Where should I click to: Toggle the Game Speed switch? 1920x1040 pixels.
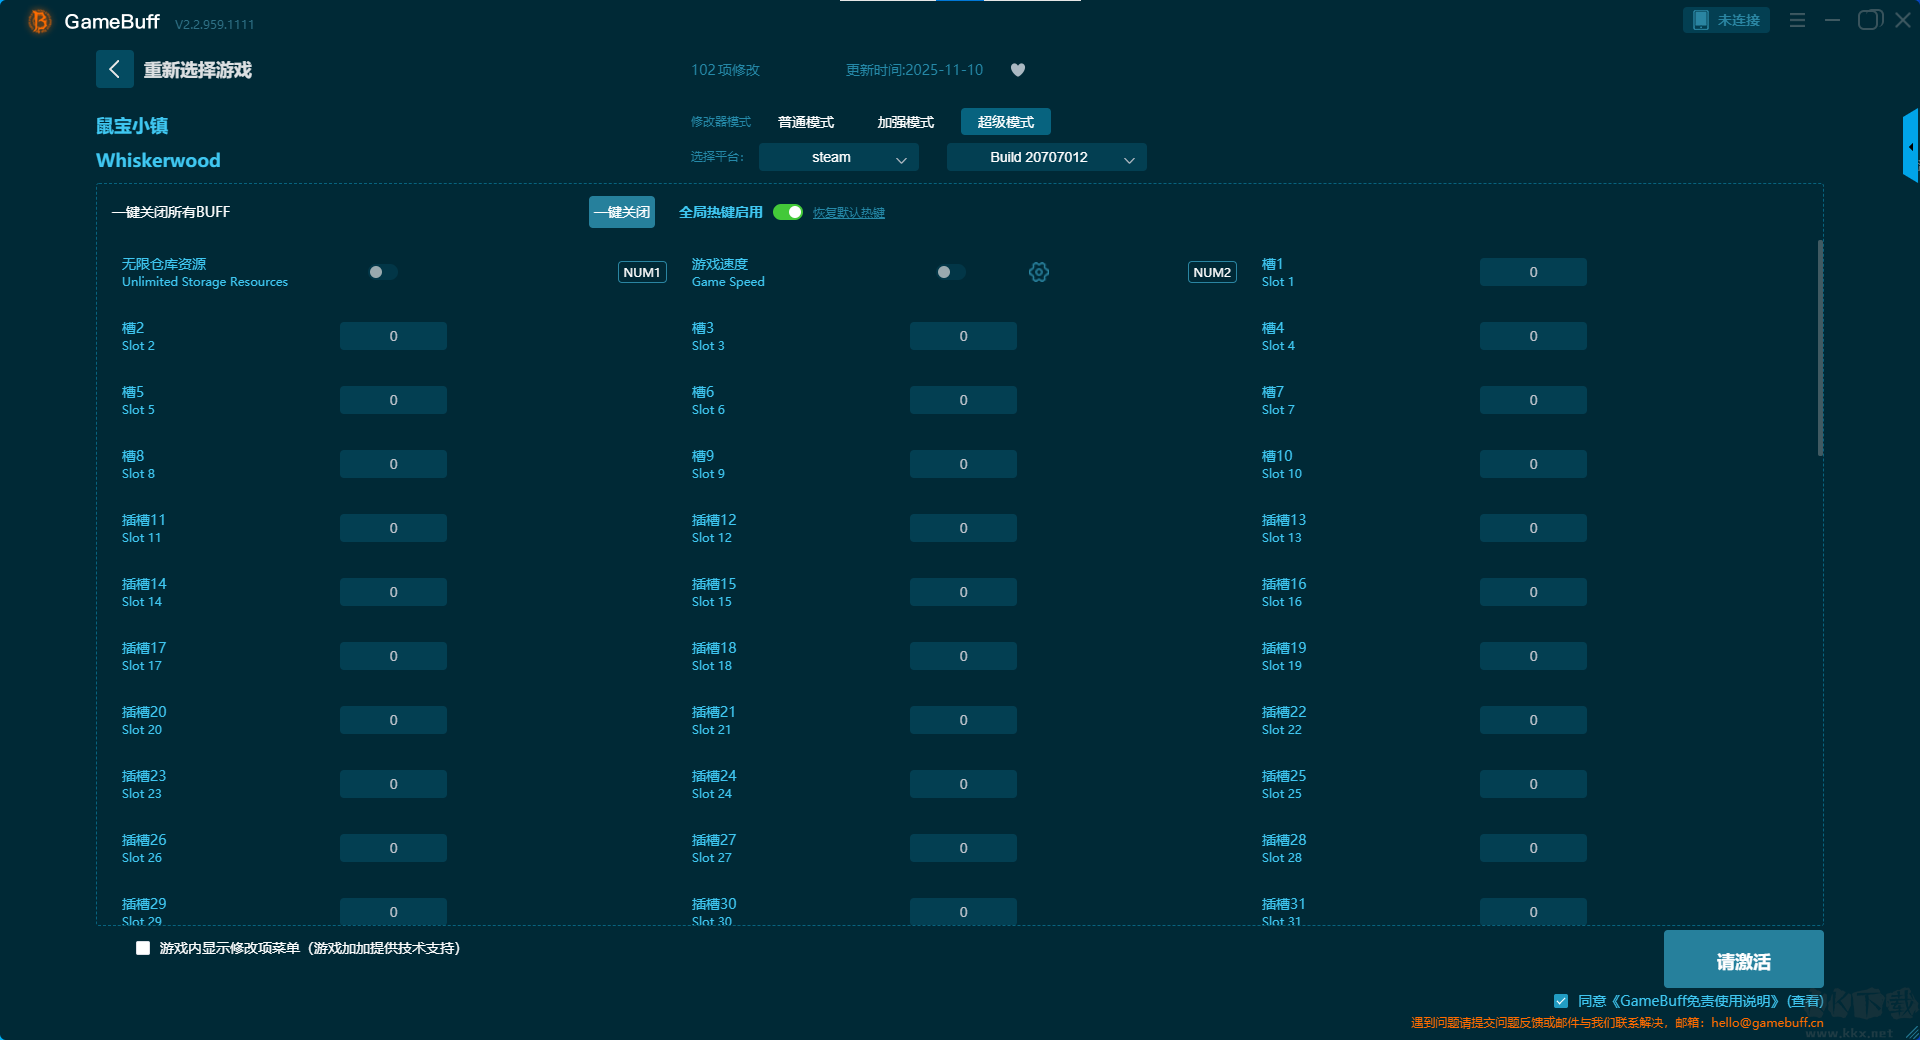tap(950, 272)
